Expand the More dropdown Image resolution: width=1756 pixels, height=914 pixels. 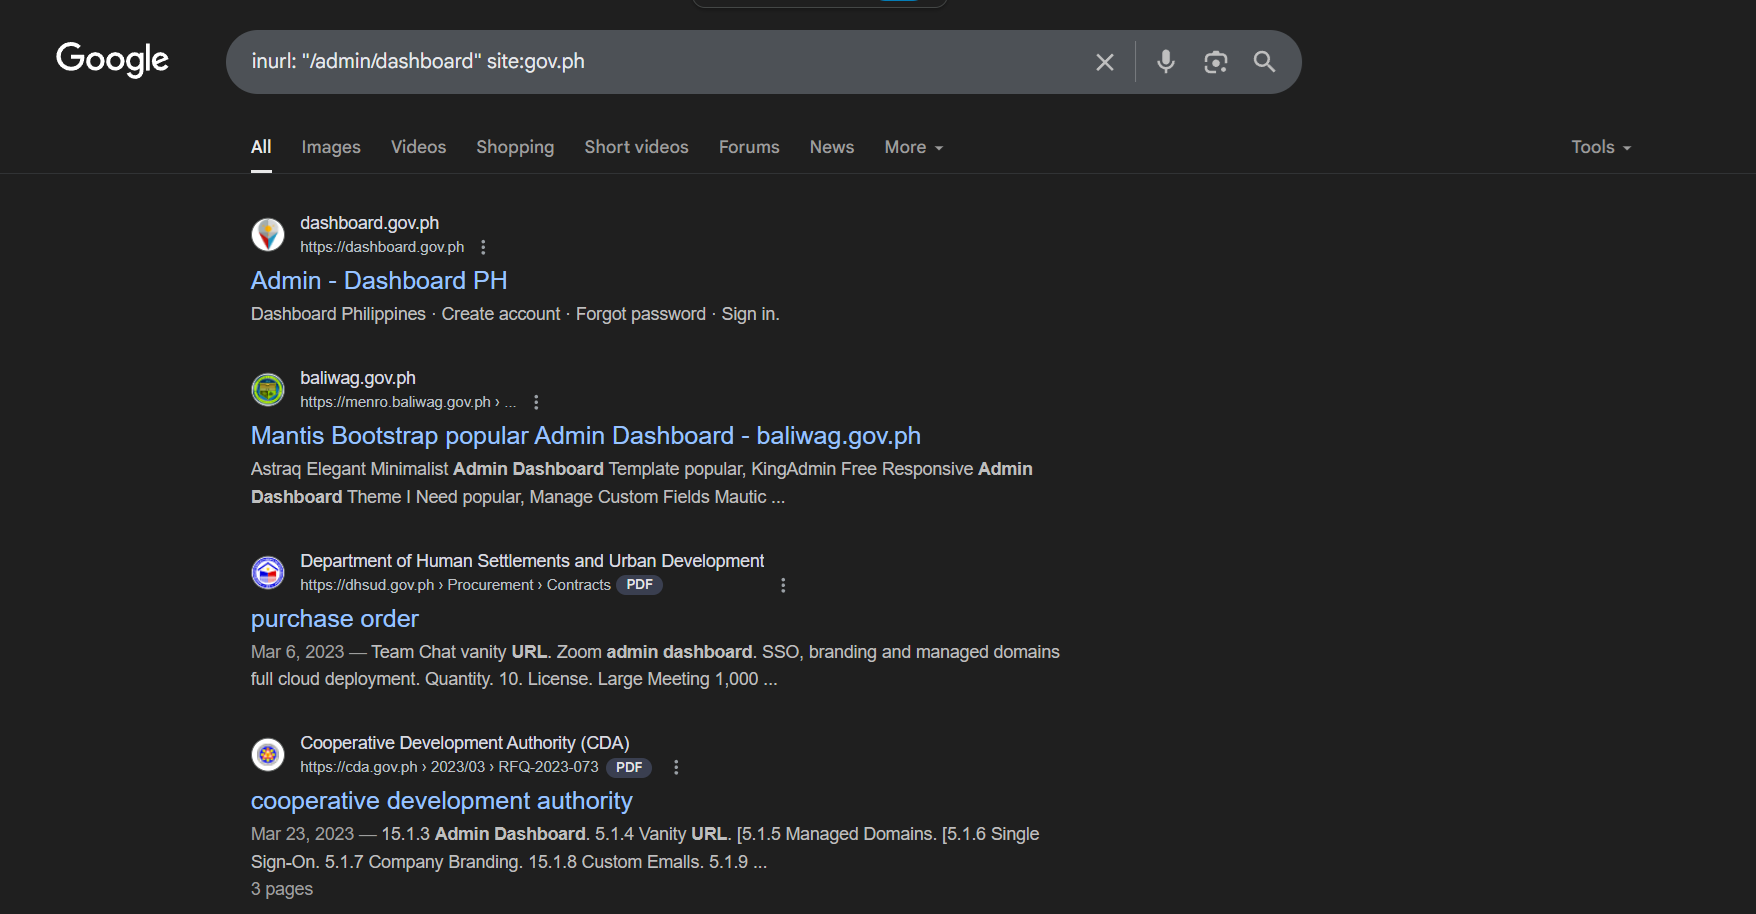[x=914, y=147]
